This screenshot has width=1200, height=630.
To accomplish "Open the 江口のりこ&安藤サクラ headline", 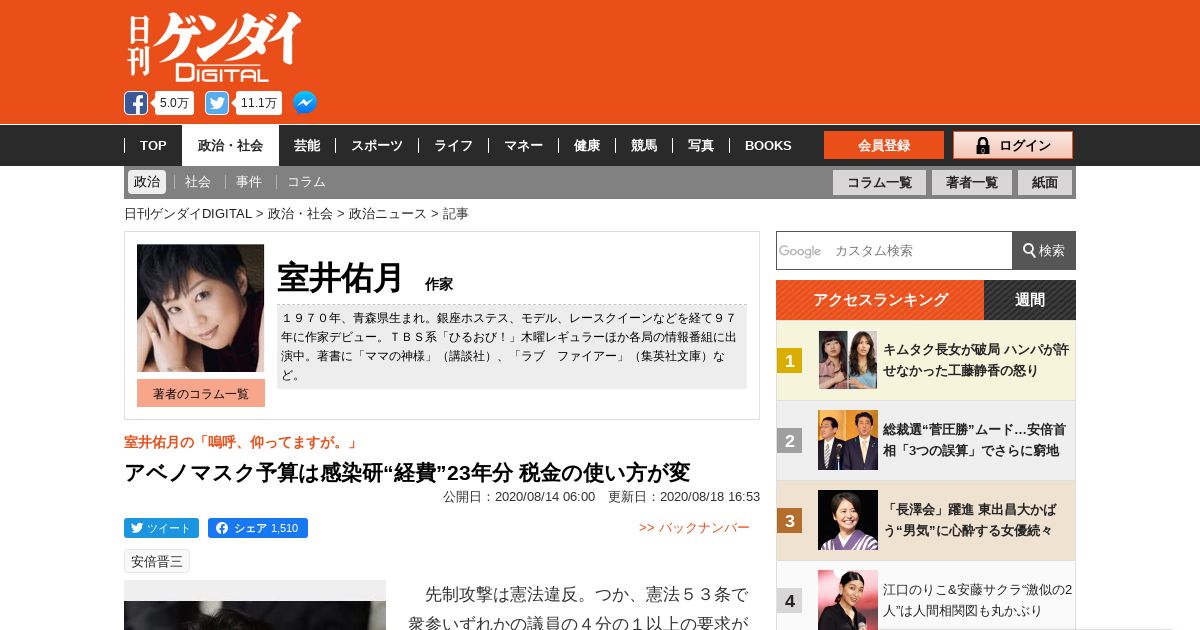I will pos(977,600).
